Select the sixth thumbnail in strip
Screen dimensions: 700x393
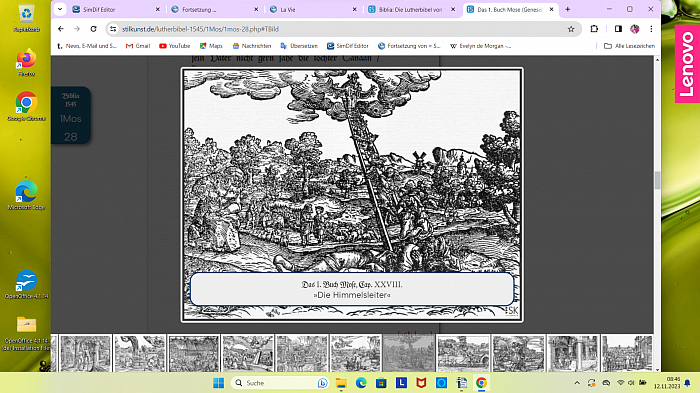coord(356,353)
